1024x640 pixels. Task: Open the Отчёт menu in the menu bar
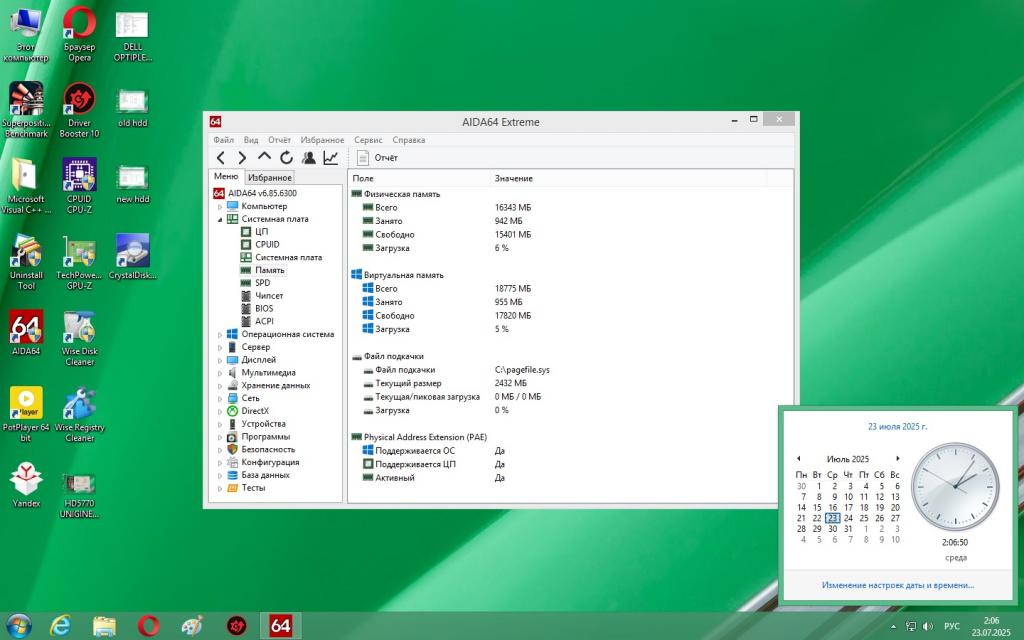tap(279, 140)
